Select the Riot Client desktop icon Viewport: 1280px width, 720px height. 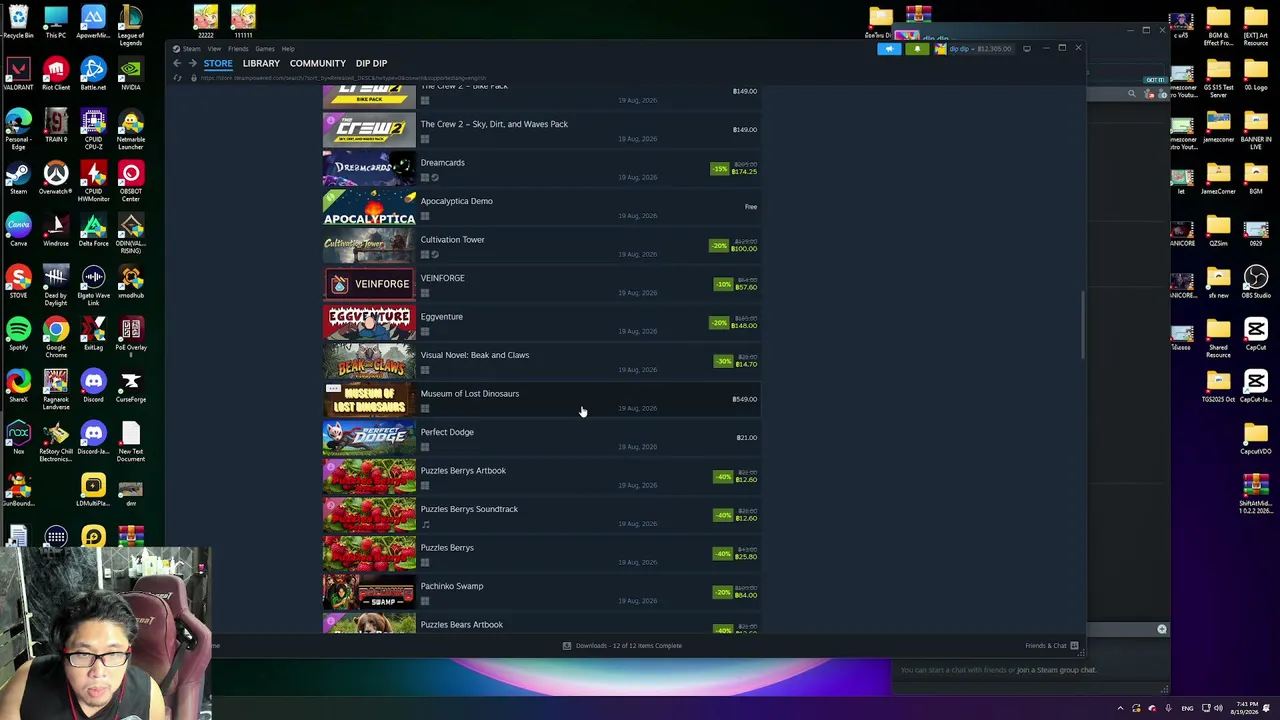tap(56, 74)
